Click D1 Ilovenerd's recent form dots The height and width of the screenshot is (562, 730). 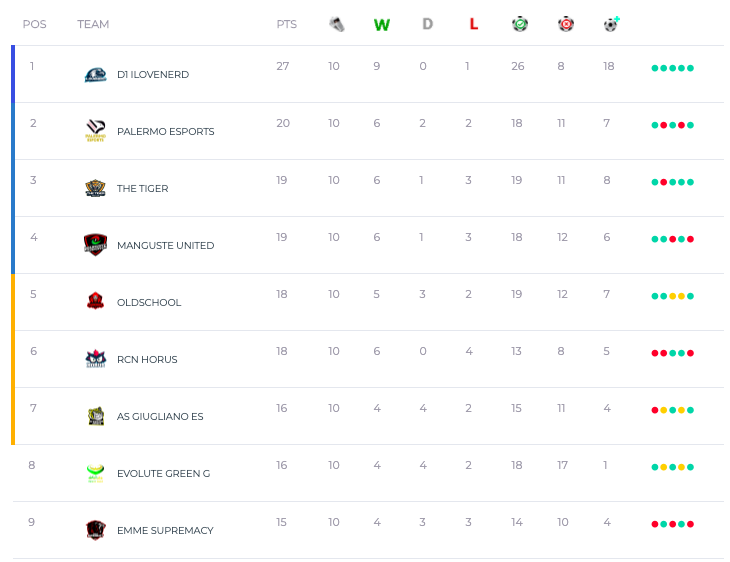672,68
